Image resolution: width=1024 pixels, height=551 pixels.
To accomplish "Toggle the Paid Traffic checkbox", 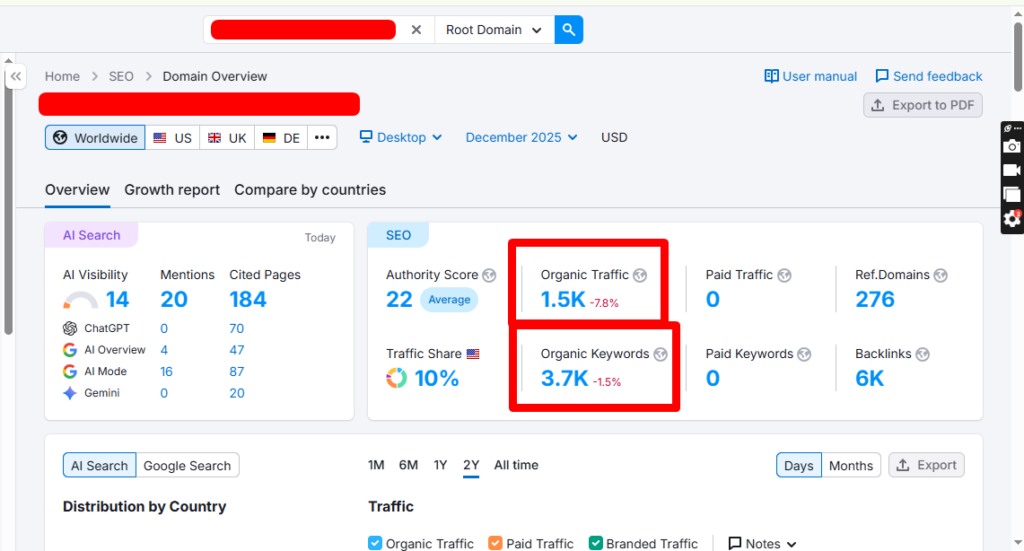I will point(495,543).
